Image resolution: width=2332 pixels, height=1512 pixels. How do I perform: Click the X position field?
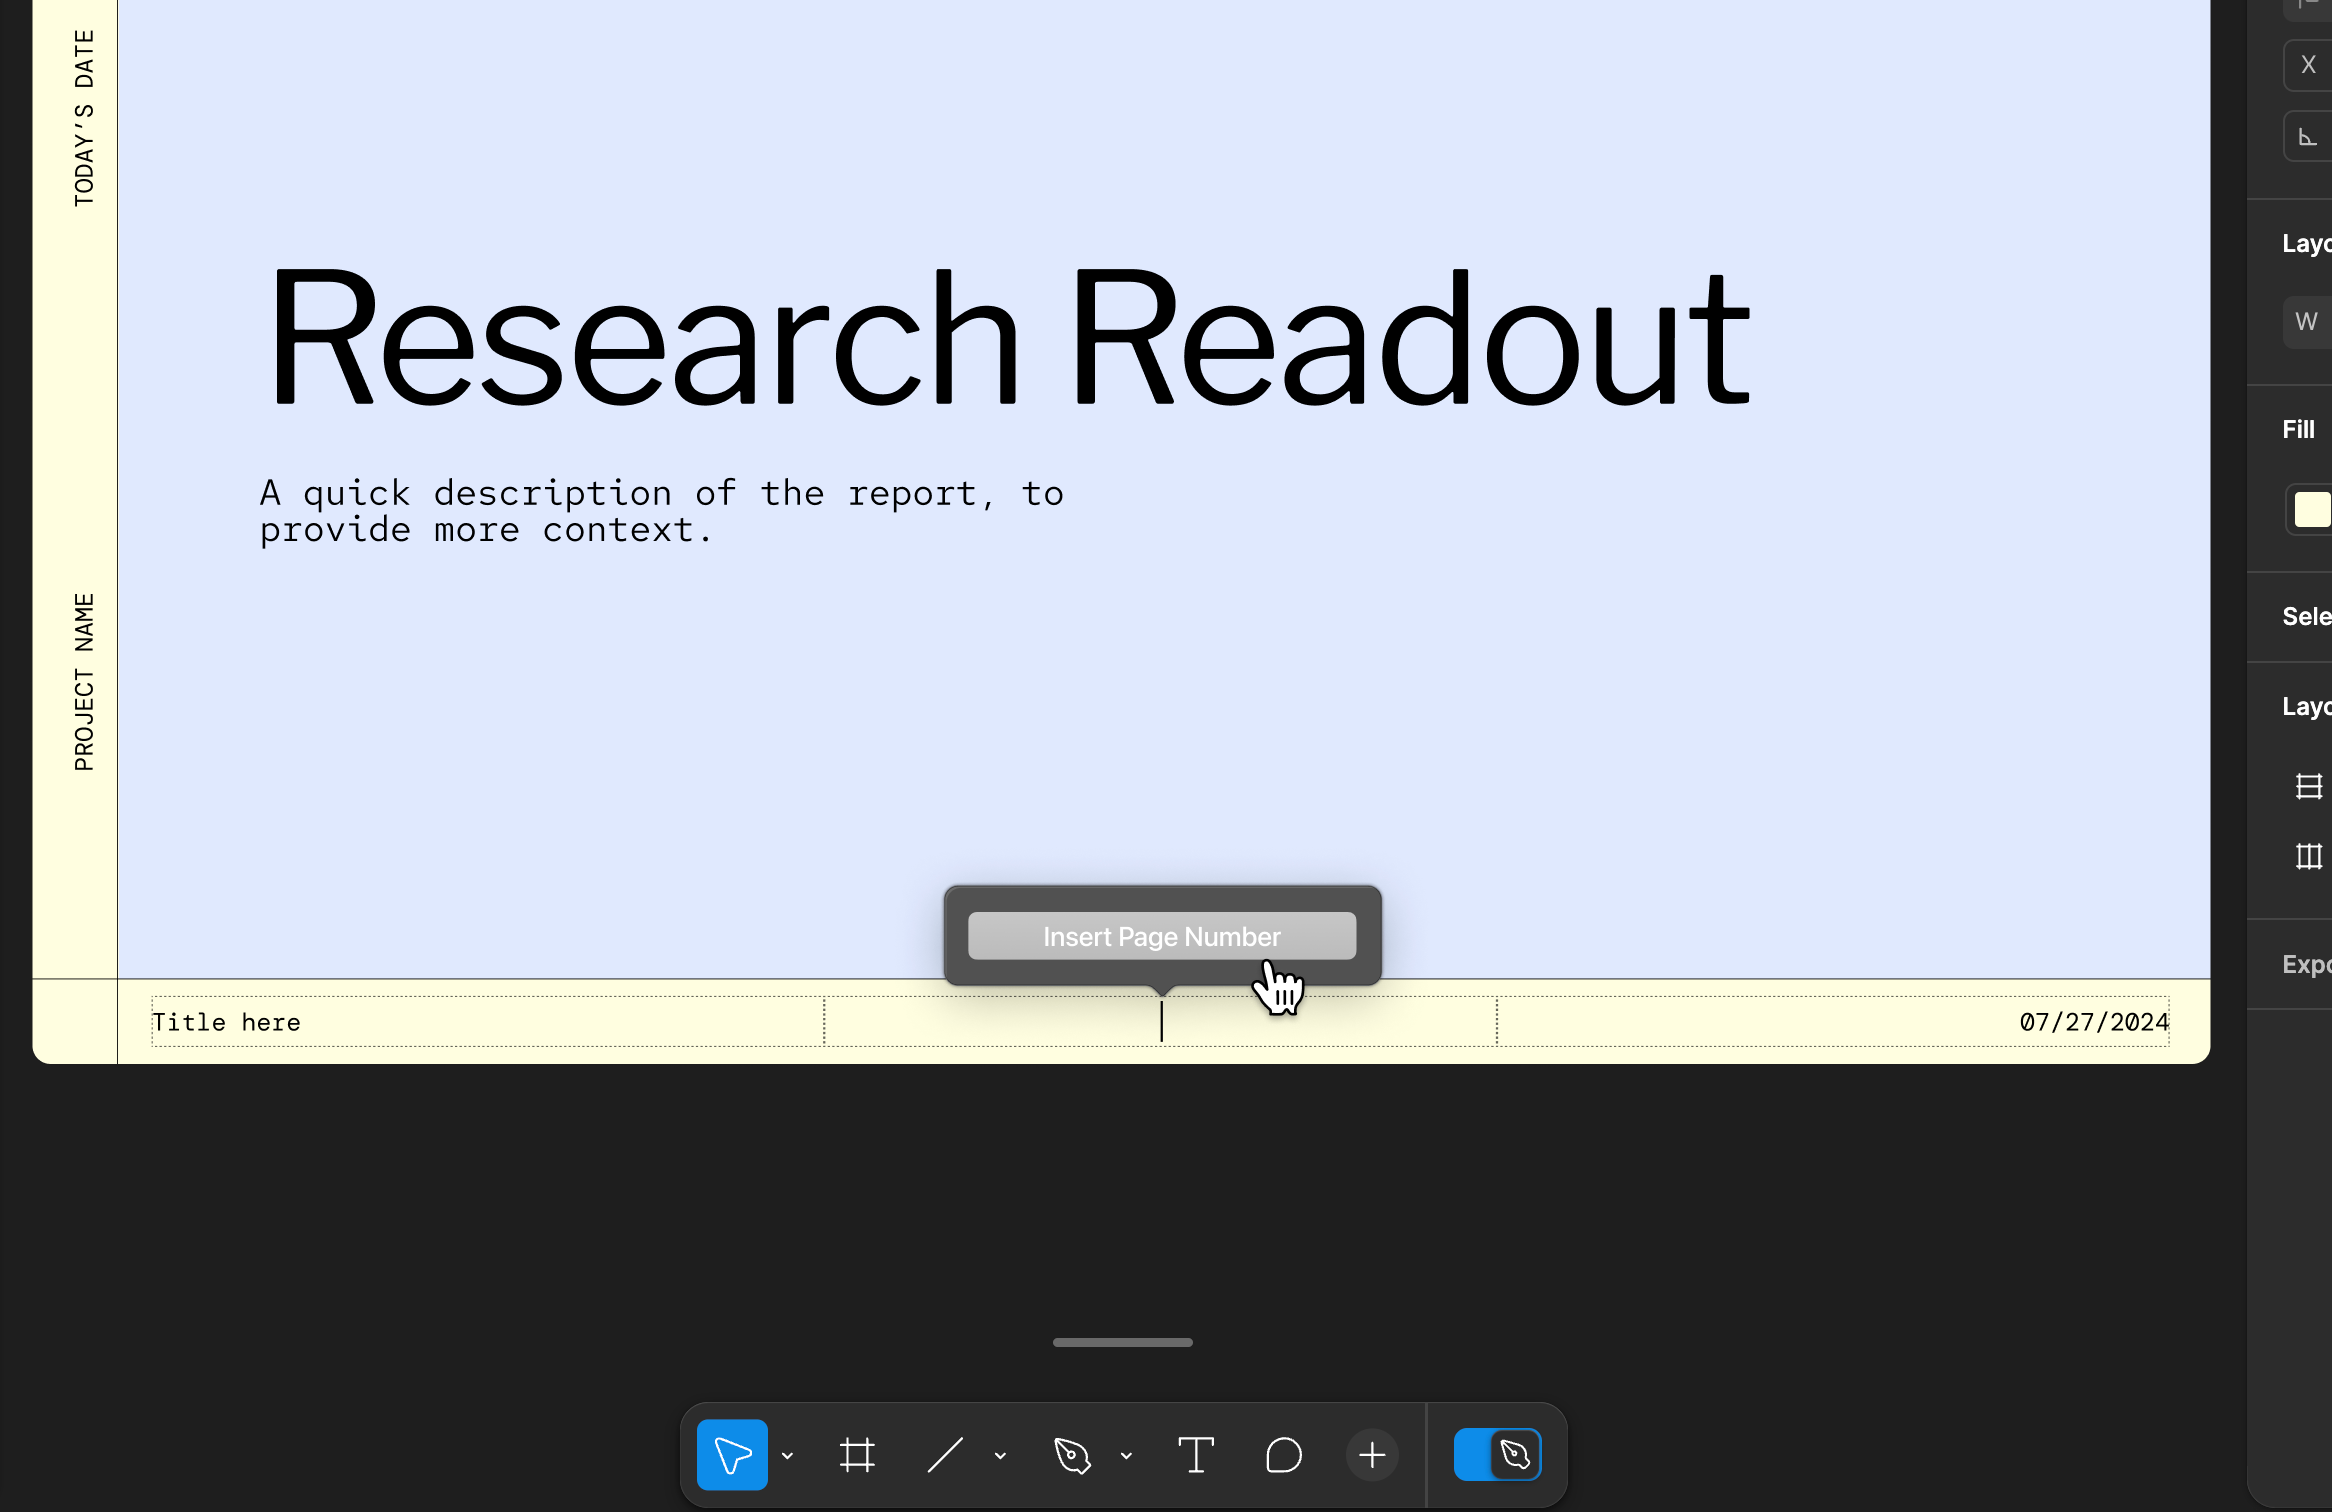[x=2308, y=65]
